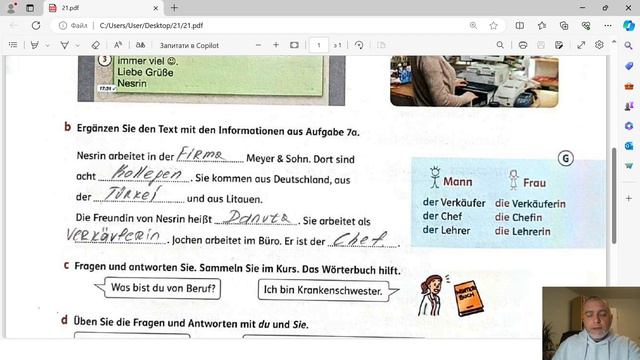Open Collections panel

point(564,25)
